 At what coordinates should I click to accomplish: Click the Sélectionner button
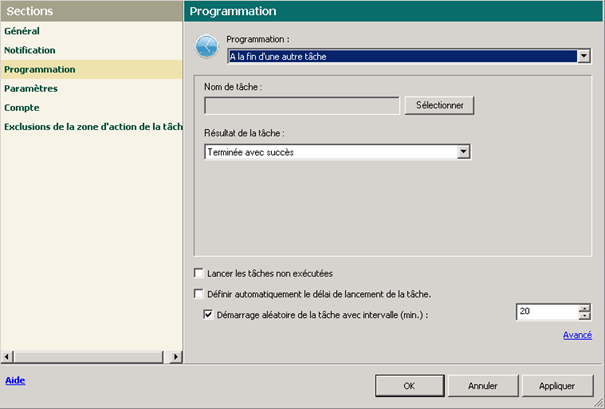pyautogui.click(x=439, y=105)
